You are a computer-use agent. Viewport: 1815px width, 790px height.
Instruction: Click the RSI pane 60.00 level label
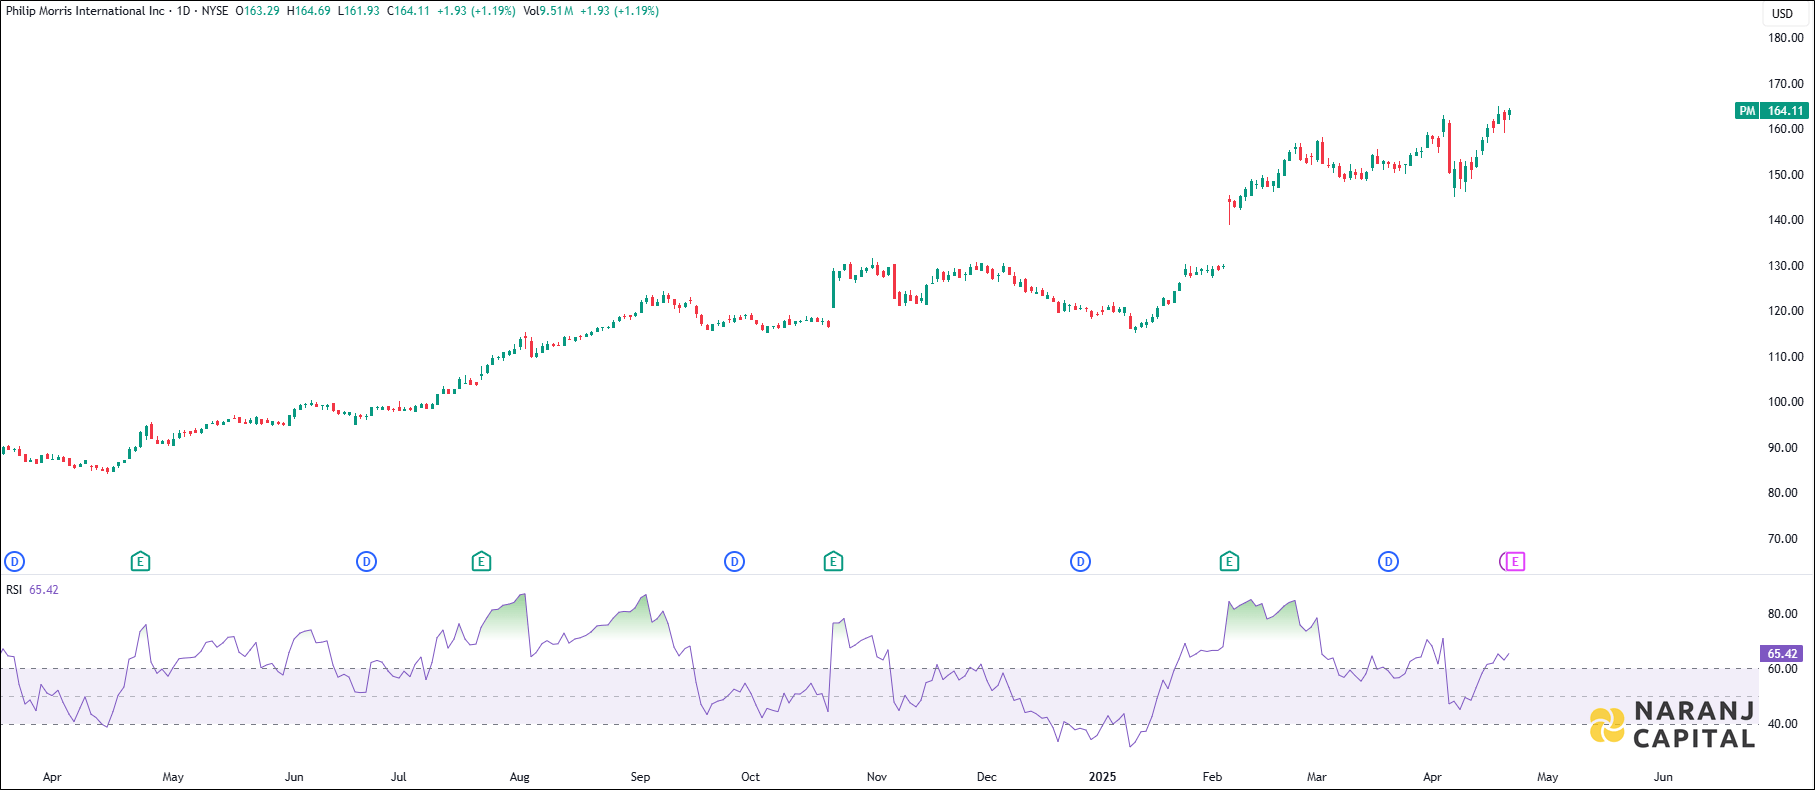pyautogui.click(x=1783, y=669)
